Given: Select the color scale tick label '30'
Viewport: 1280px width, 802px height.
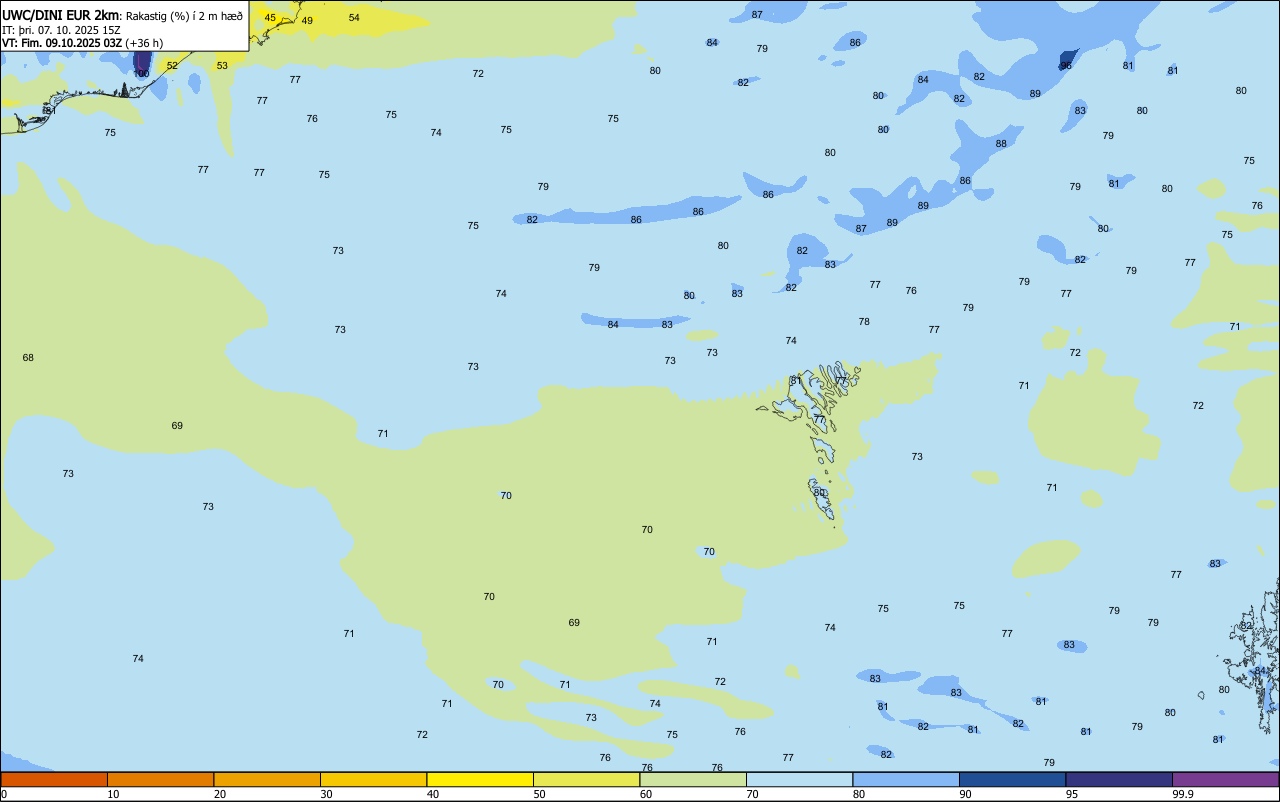Looking at the screenshot, I should point(326,794).
